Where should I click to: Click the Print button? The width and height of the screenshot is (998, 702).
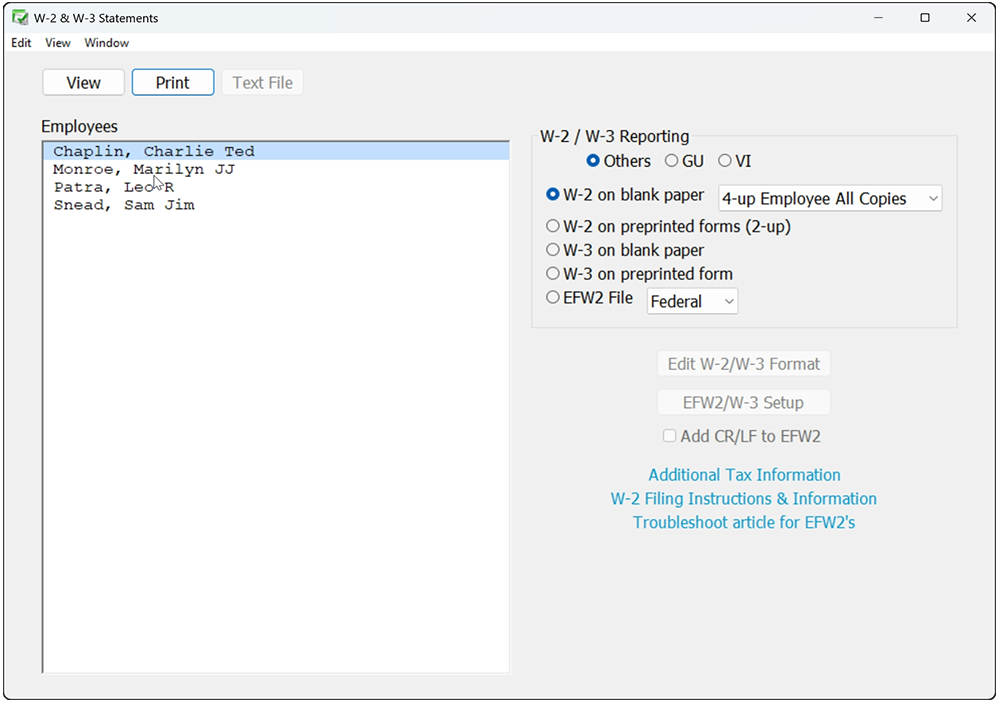pyautogui.click(x=172, y=83)
